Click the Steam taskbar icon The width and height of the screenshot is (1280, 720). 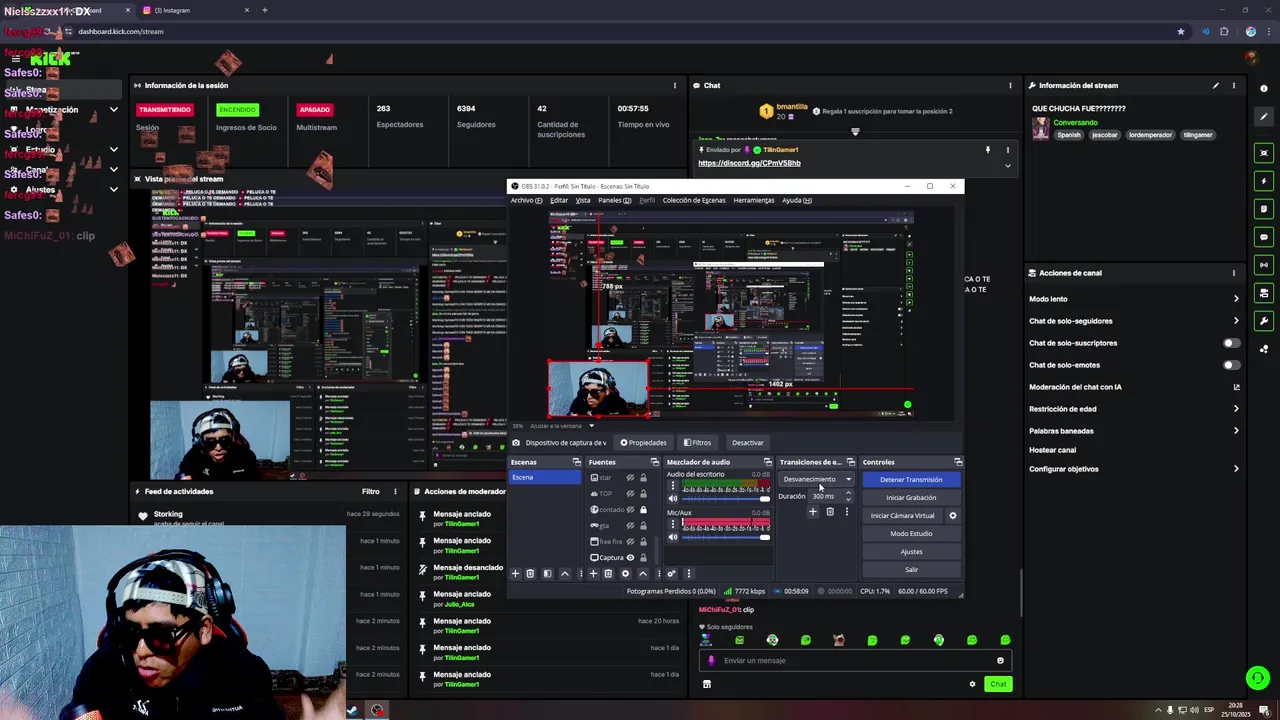coord(353,710)
